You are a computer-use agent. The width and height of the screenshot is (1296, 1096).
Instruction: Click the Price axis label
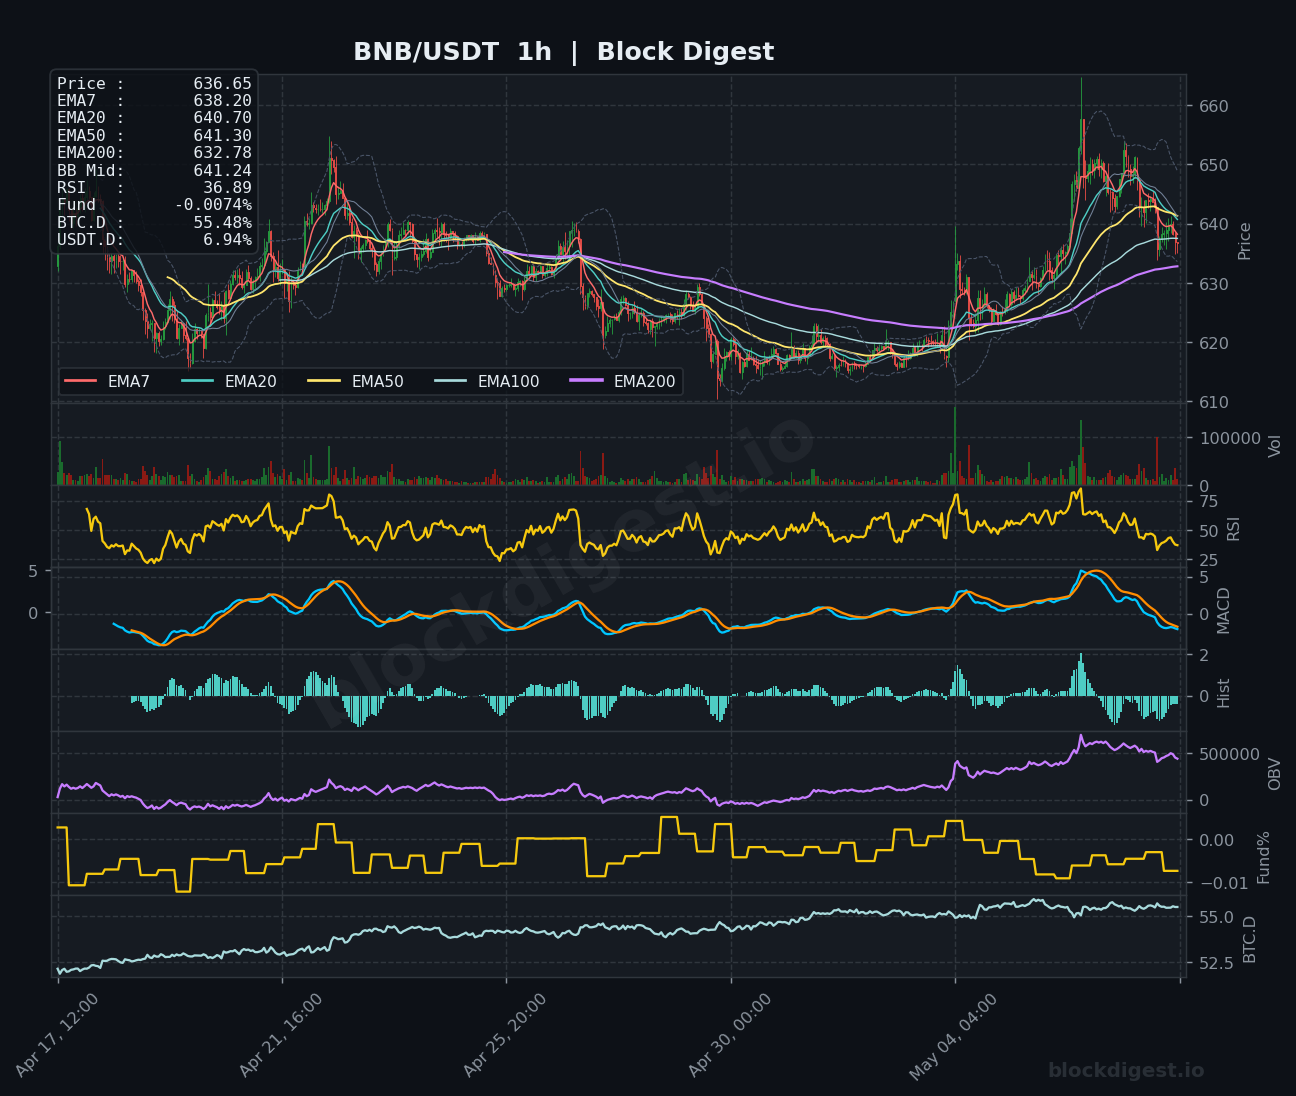tap(1245, 241)
